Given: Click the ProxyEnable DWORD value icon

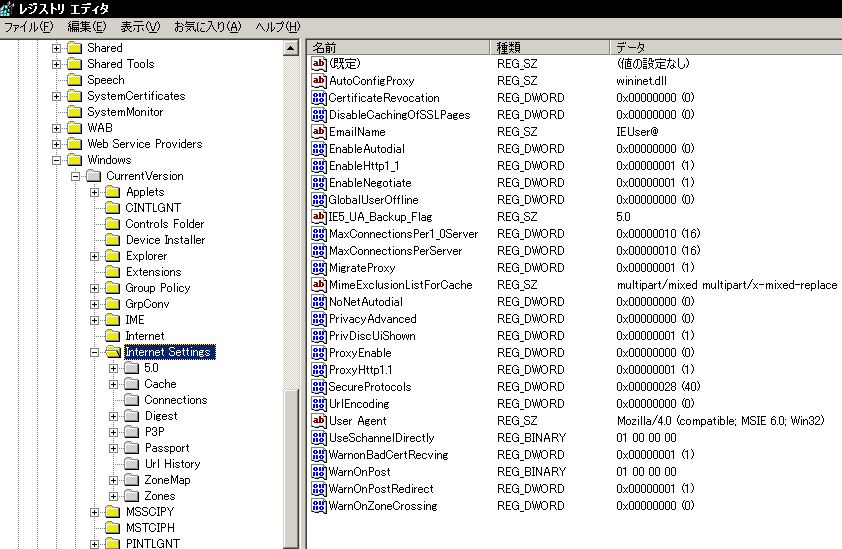Looking at the screenshot, I should [x=319, y=353].
